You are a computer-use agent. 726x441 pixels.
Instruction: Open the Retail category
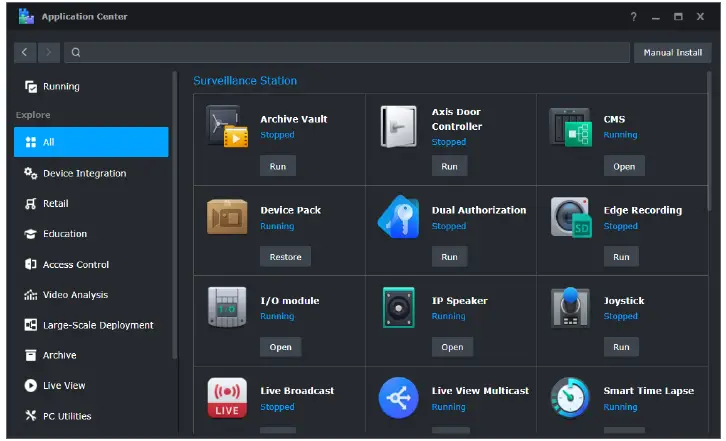click(x=91, y=204)
